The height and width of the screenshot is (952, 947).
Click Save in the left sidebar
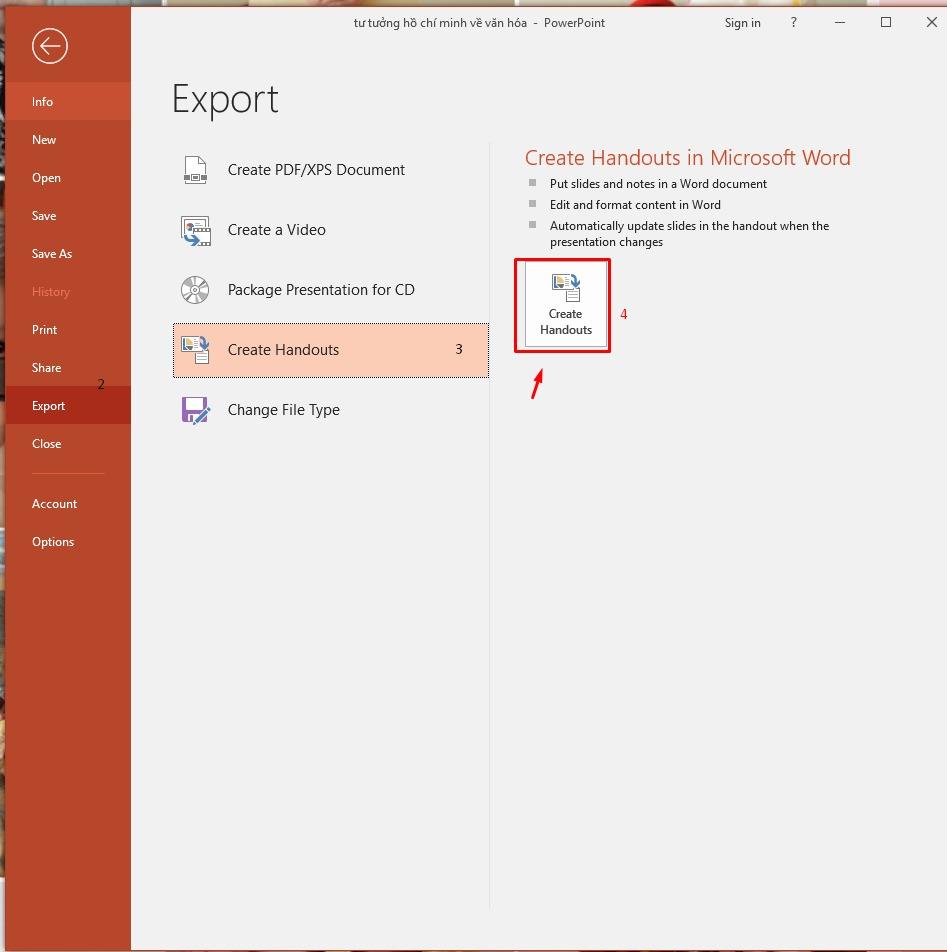pyautogui.click(x=44, y=215)
